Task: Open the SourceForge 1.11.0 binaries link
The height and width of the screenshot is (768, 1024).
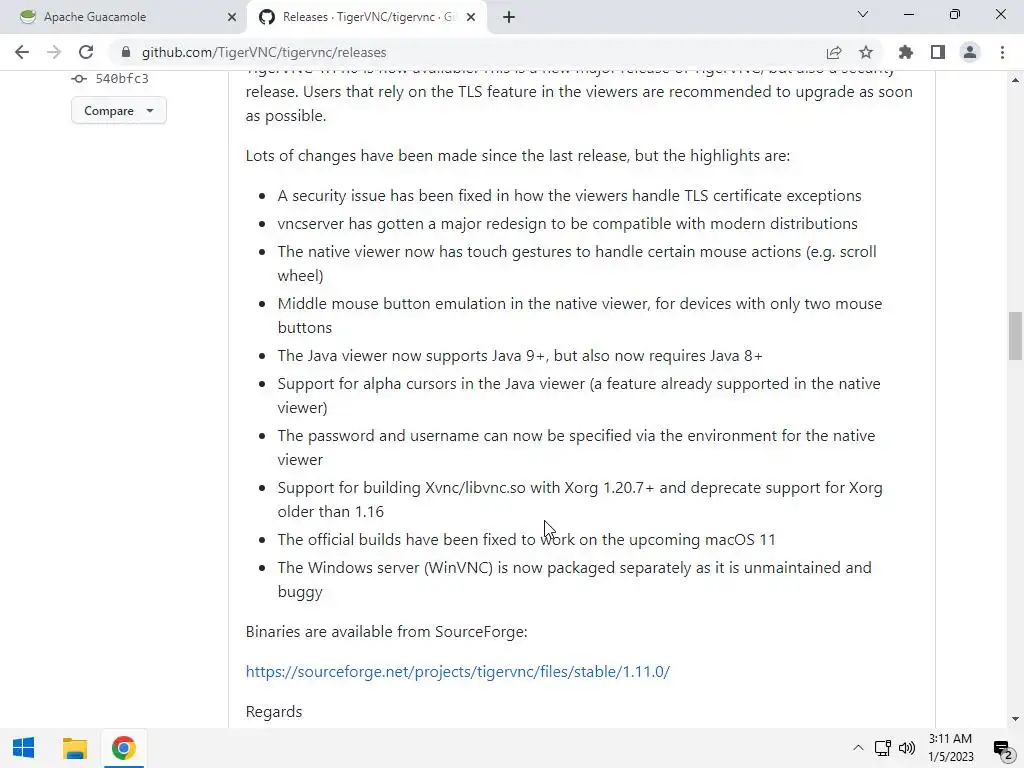Action: (x=458, y=671)
